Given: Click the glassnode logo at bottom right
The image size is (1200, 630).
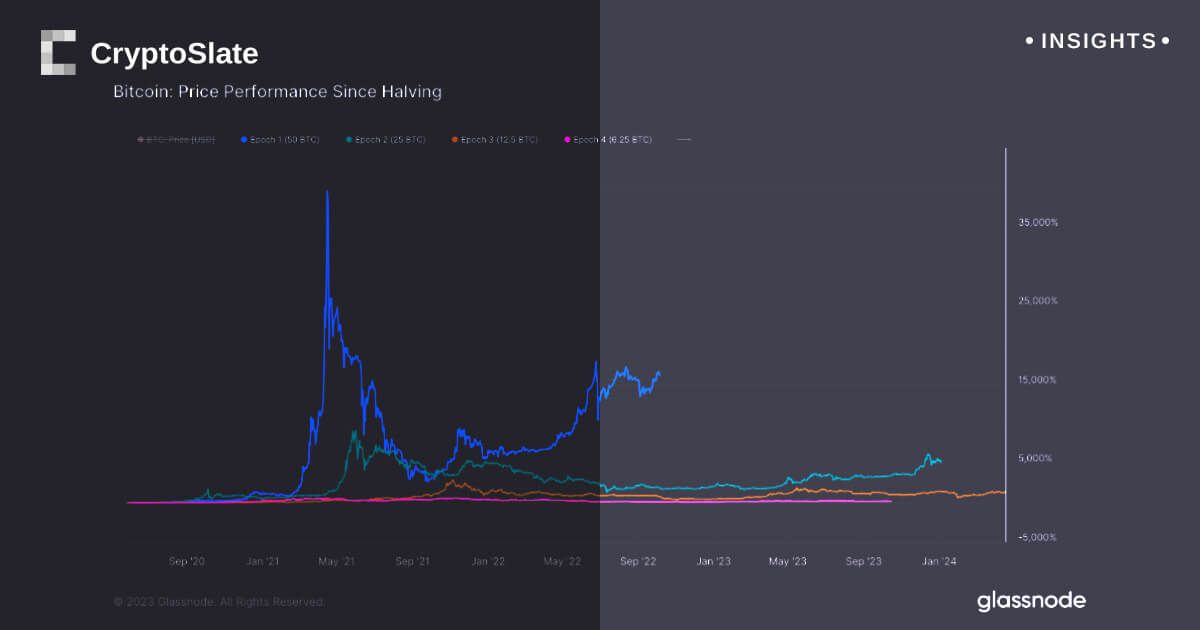Looking at the screenshot, I should pos(1031,601).
